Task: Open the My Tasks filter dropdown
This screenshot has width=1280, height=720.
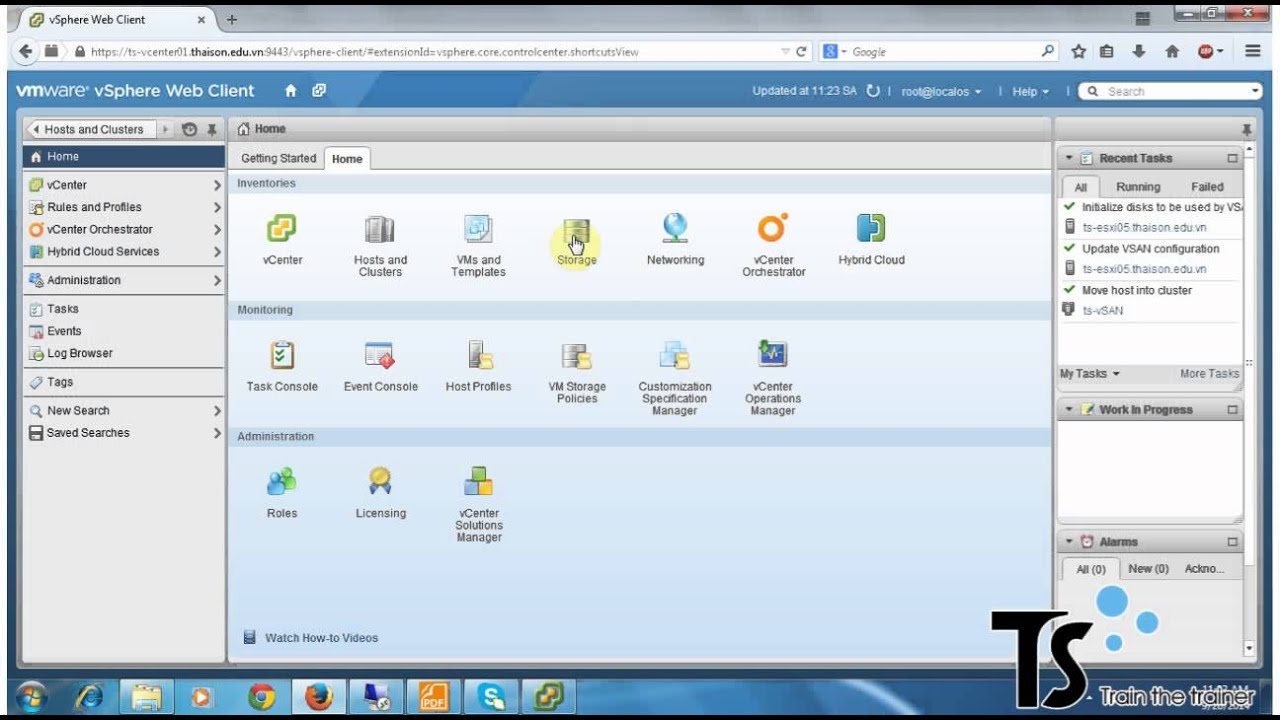Action: (1089, 374)
